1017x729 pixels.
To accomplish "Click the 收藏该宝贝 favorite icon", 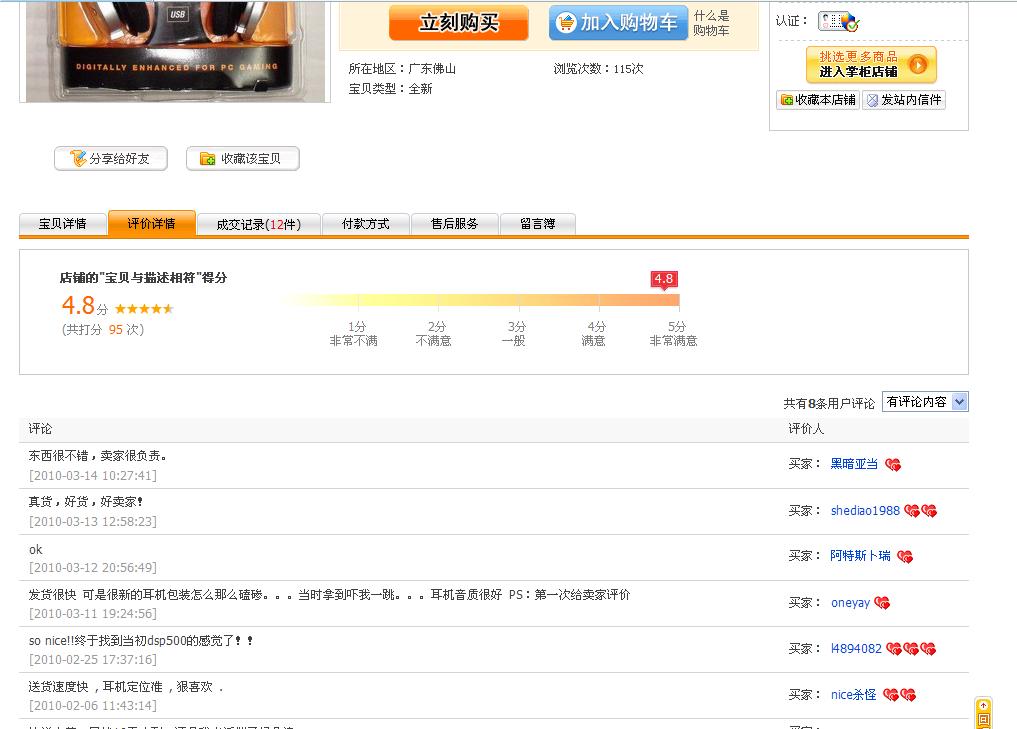I will pyautogui.click(x=207, y=158).
